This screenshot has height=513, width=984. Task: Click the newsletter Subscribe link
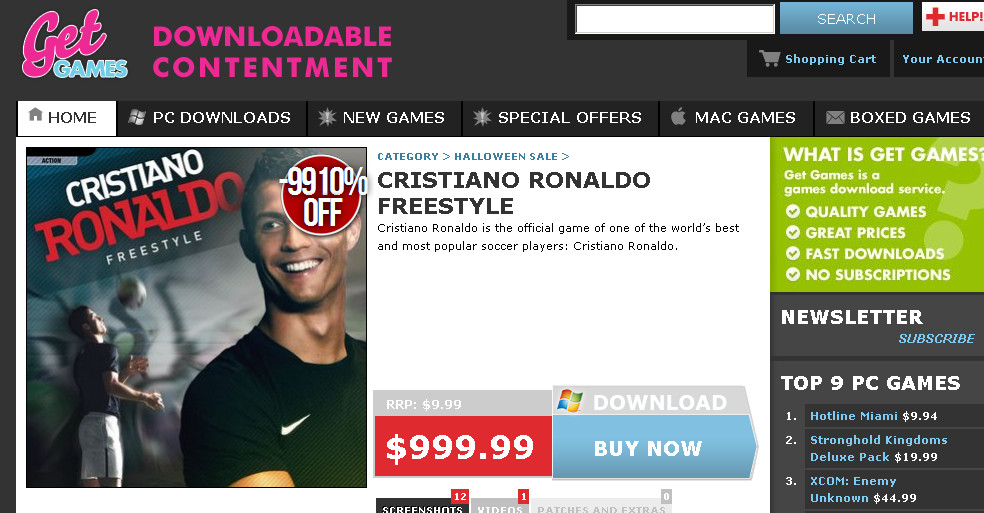point(936,338)
